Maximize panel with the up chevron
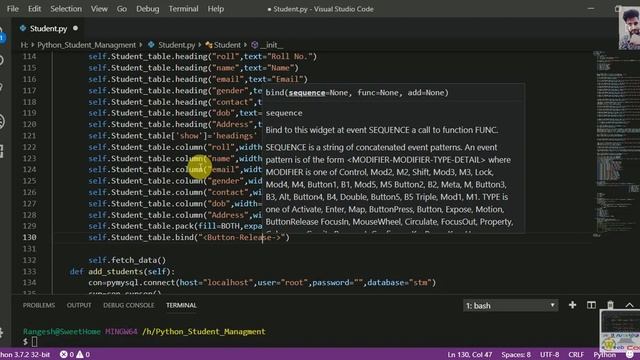The height and width of the screenshot is (360, 640). (x=629, y=305)
